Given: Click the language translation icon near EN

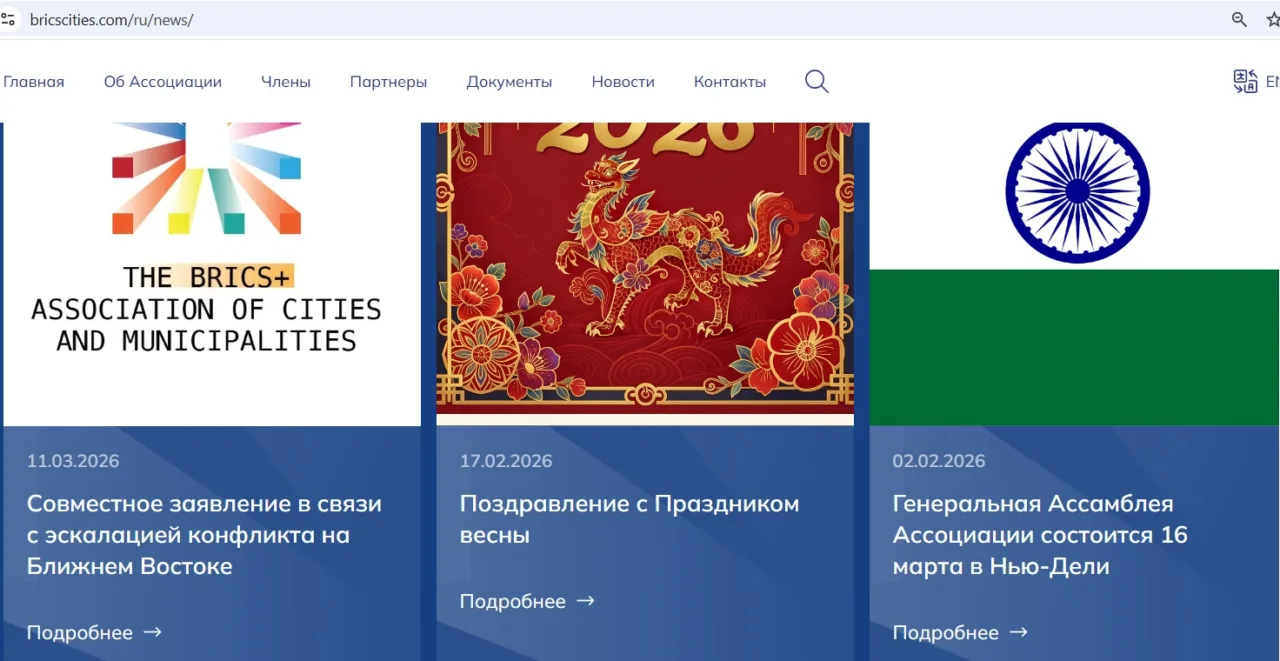Looking at the screenshot, I should pos(1246,81).
